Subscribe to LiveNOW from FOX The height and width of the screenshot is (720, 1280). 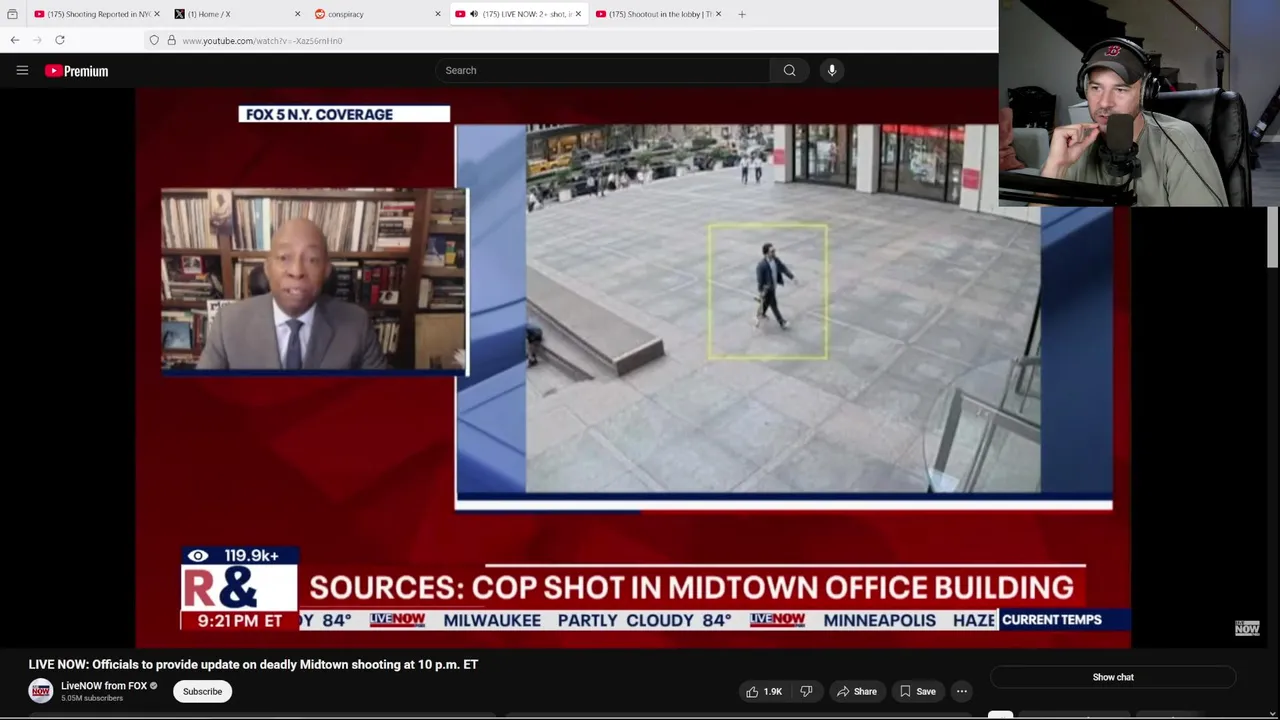(x=202, y=691)
